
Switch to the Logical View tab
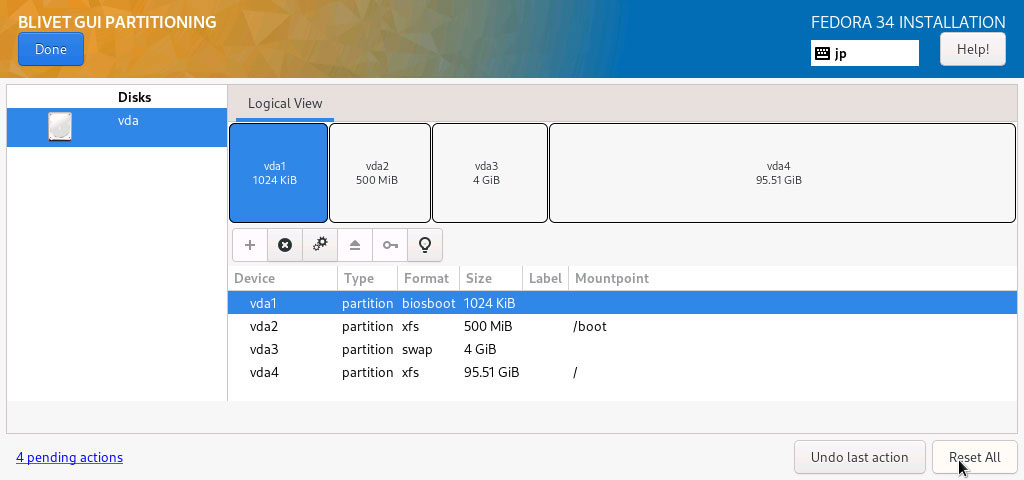285,103
